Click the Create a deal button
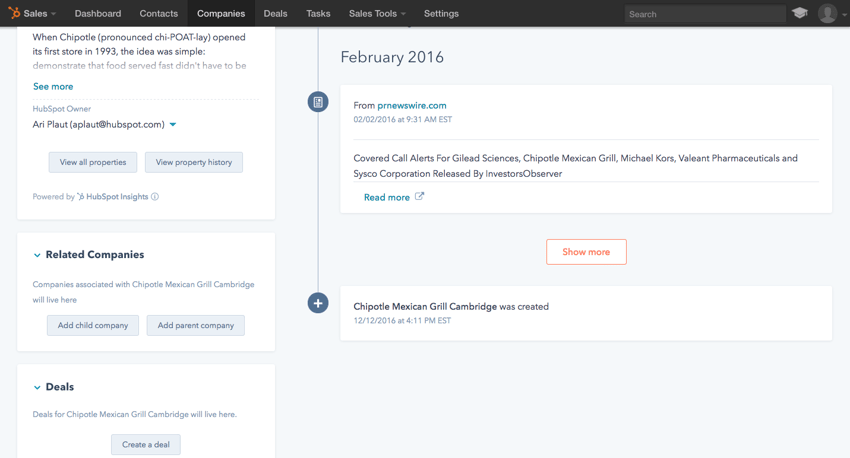The image size is (850, 458). click(146, 444)
